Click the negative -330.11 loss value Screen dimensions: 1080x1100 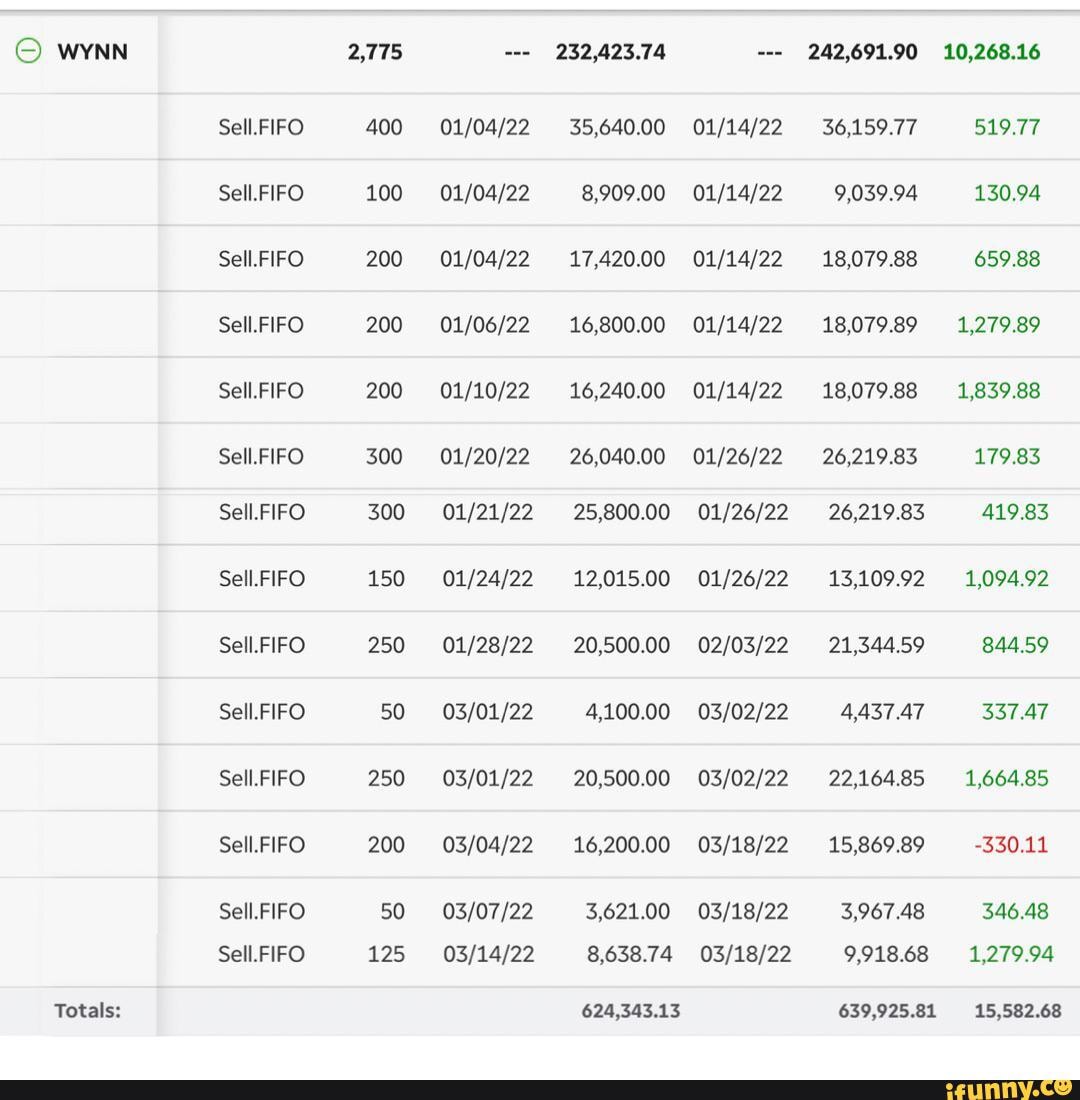point(1010,845)
